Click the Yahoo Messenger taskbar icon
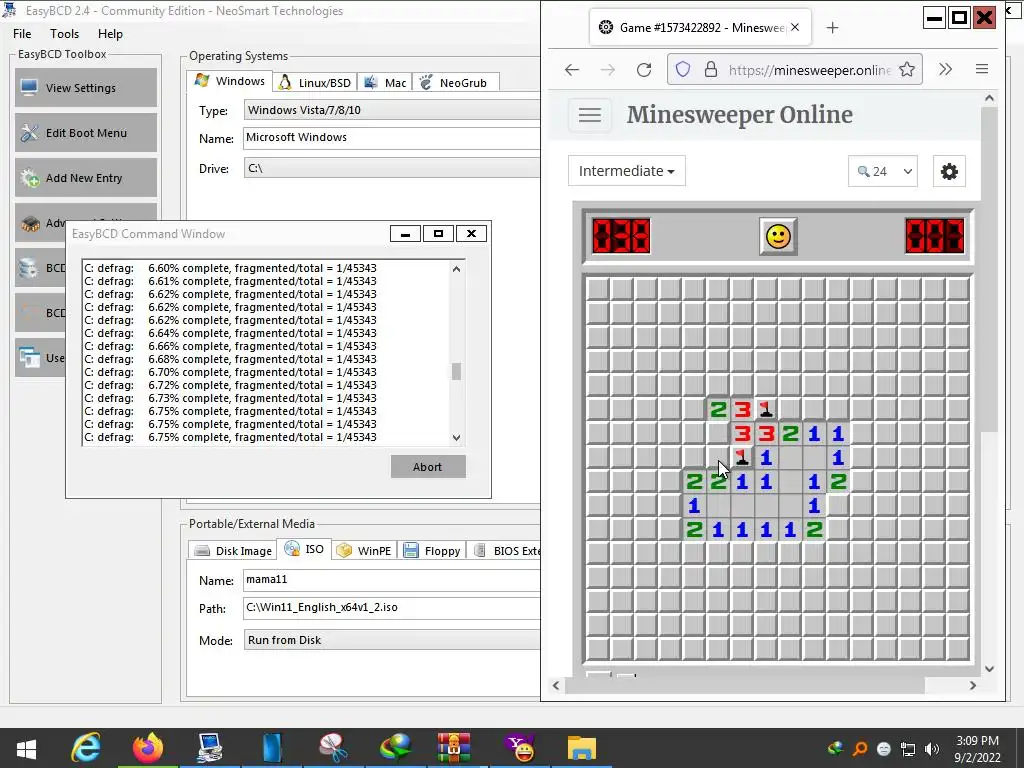The width and height of the screenshot is (1024, 768). 520,748
